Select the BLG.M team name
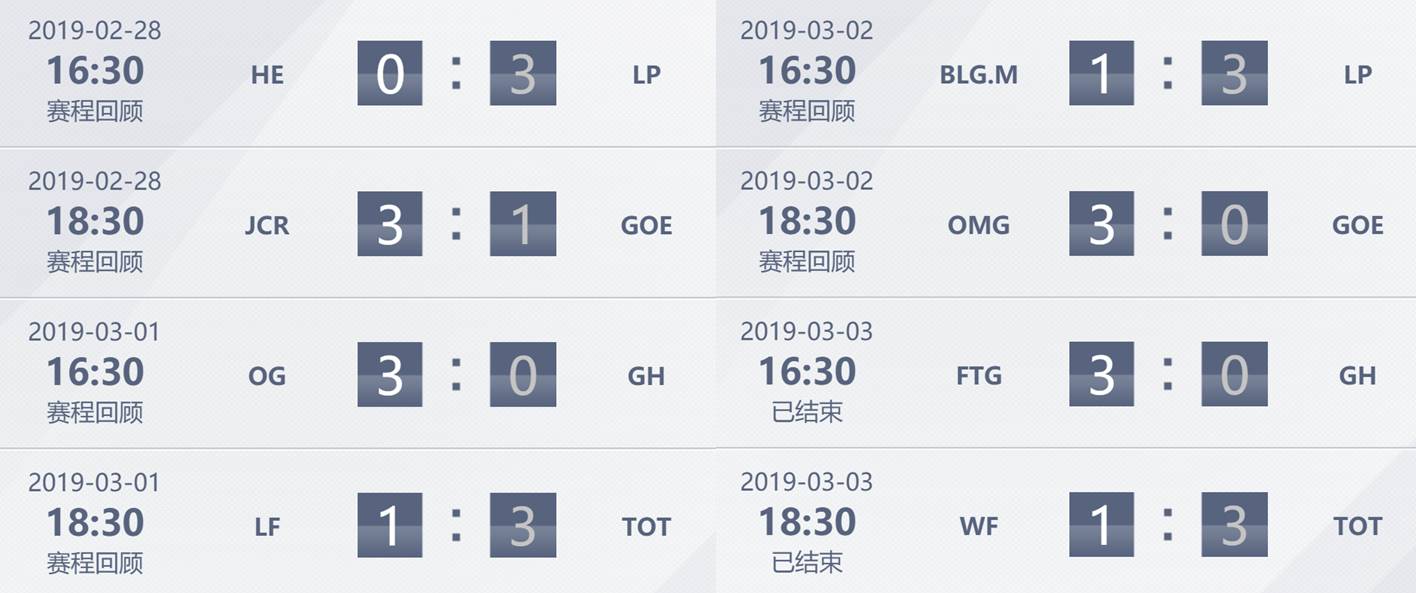 (x=979, y=75)
